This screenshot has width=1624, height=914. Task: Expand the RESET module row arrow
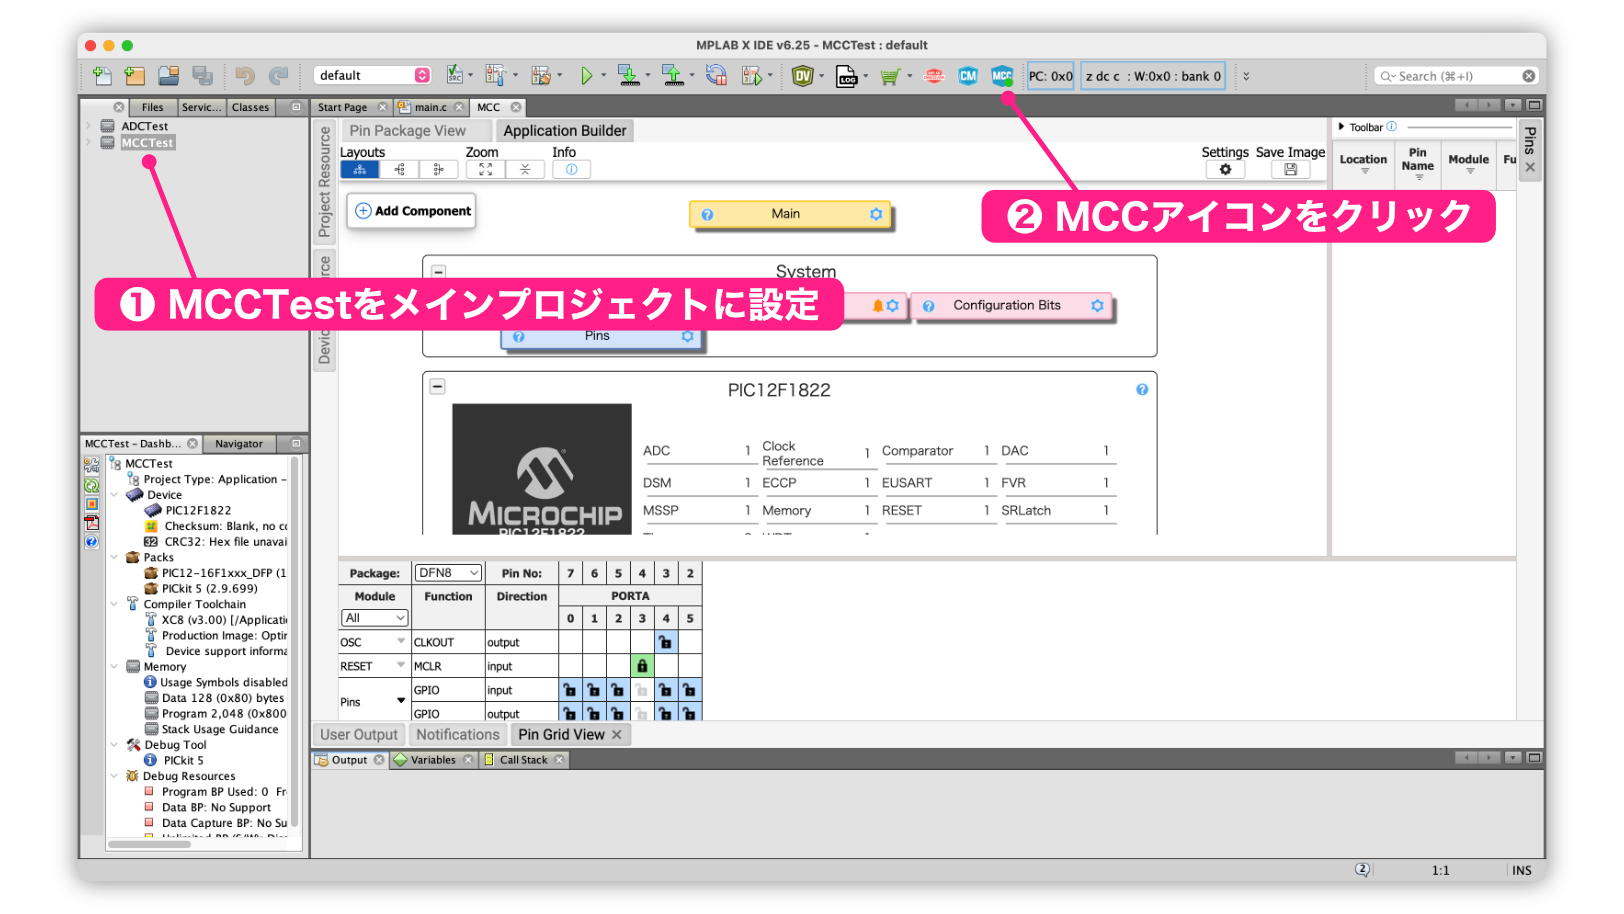click(401, 666)
